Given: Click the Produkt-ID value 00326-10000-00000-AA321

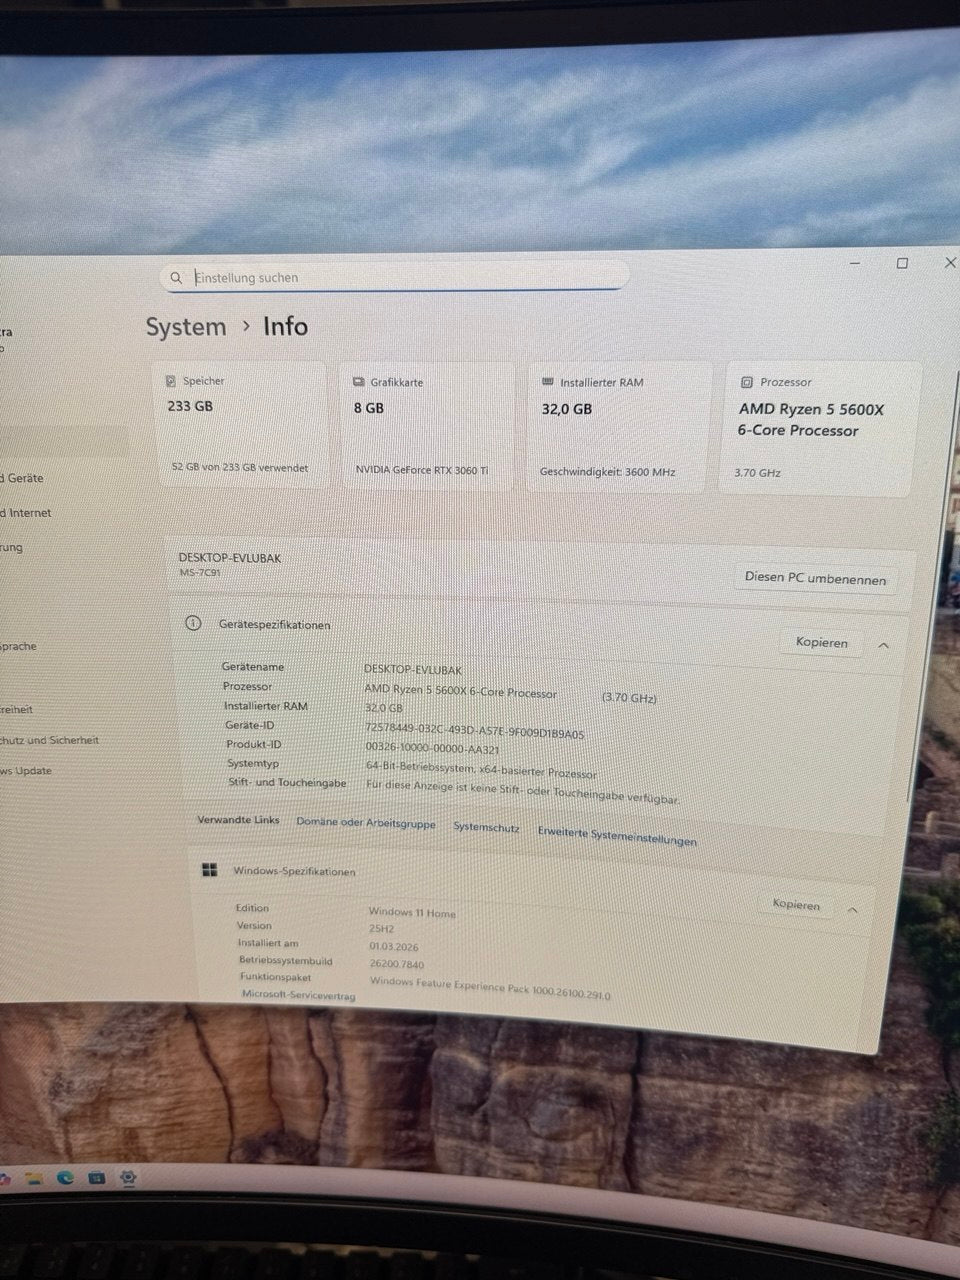Looking at the screenshot, I should point(432,747).
